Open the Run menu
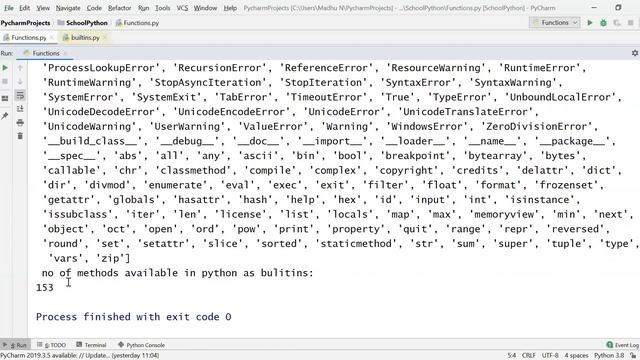The height and width of the screenshot is (360, 640). [143, 8]
